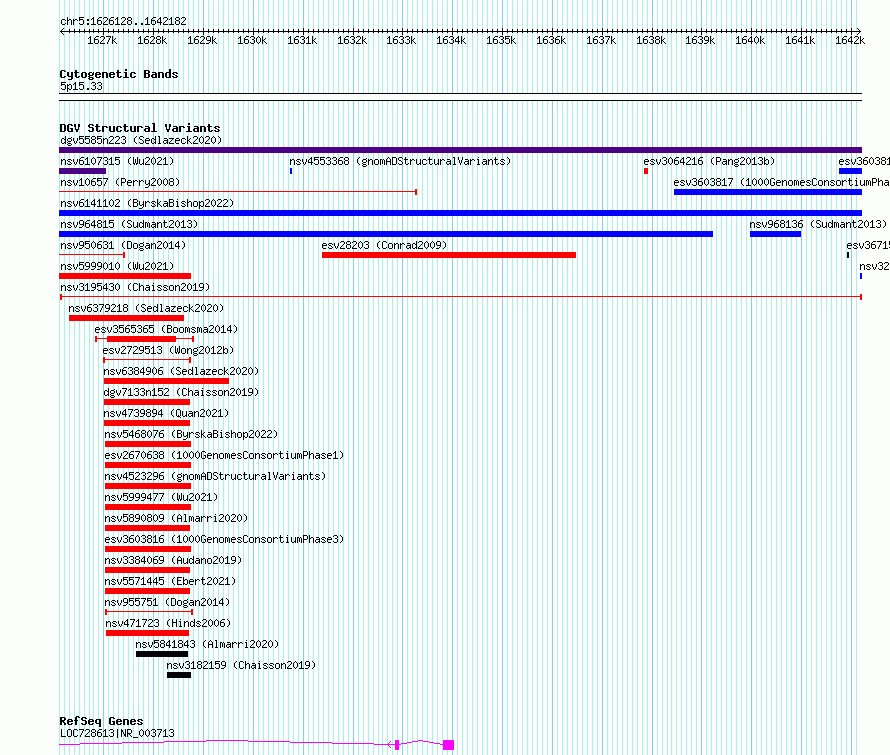890x755 pixels.
Task: Click nsv4523296 (gnomADStructuralVariants) label
Action: pyautogui.click(x=215, y=476)
